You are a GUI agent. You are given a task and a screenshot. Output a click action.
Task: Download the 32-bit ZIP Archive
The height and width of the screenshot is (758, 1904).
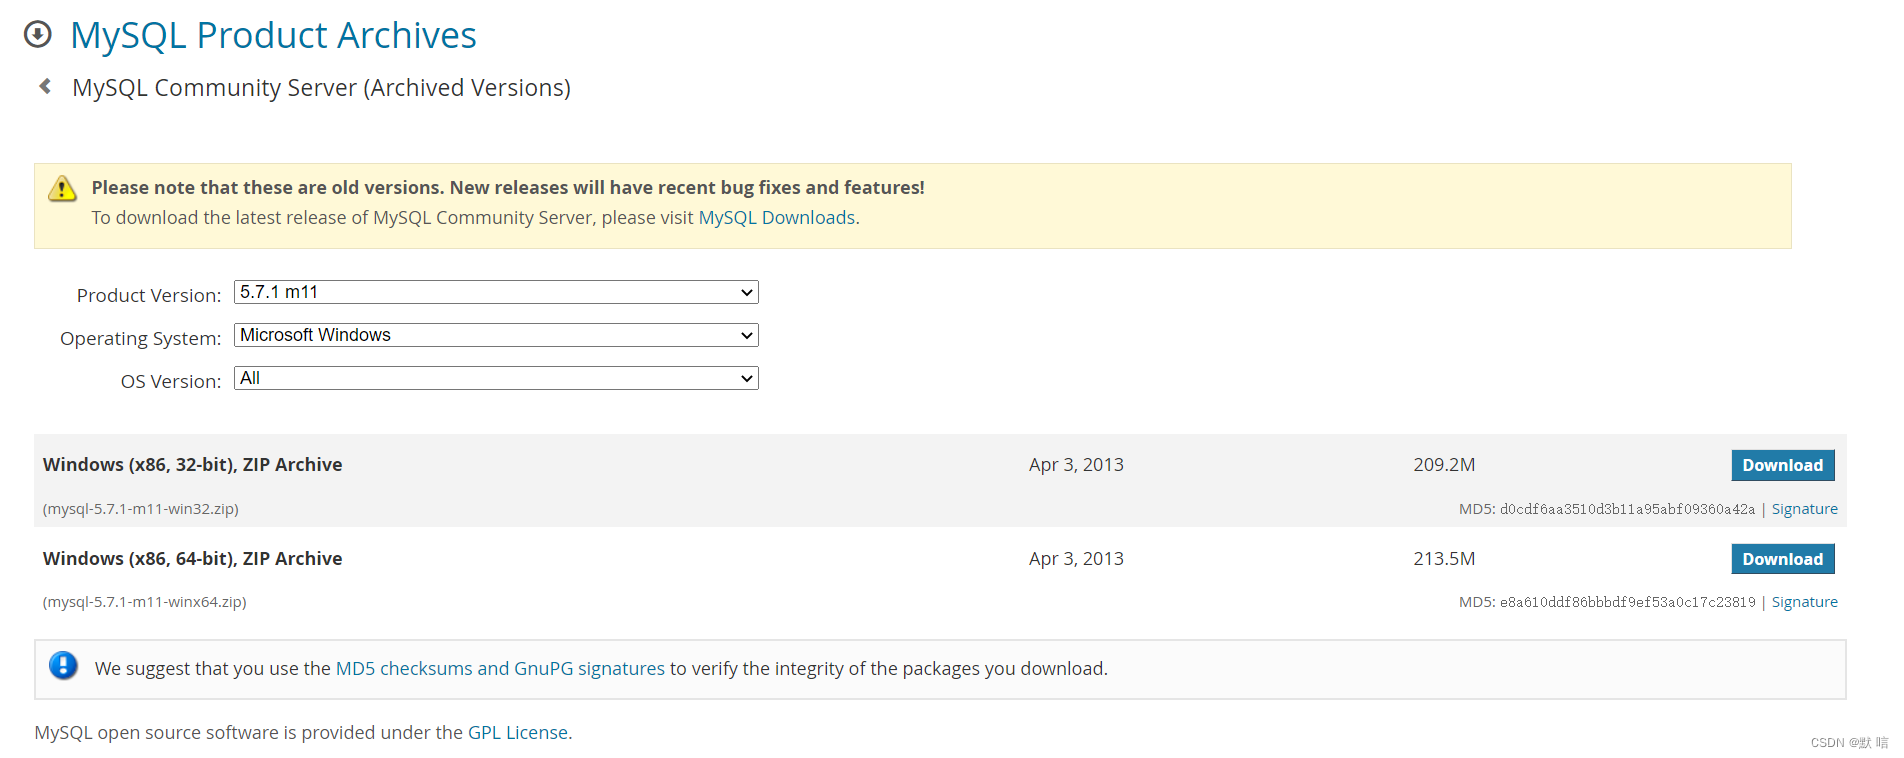click(x=1782, y=465)
